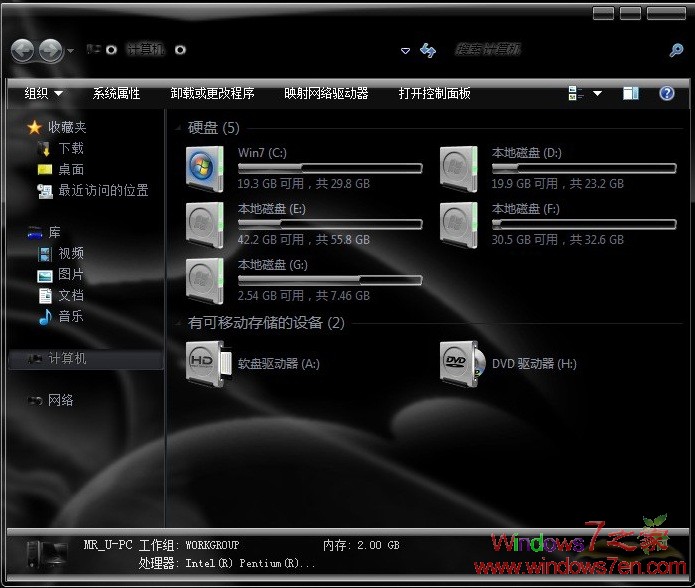695x588 pixels.
Task: Open 文档 library
Action: tap(71, 296)
